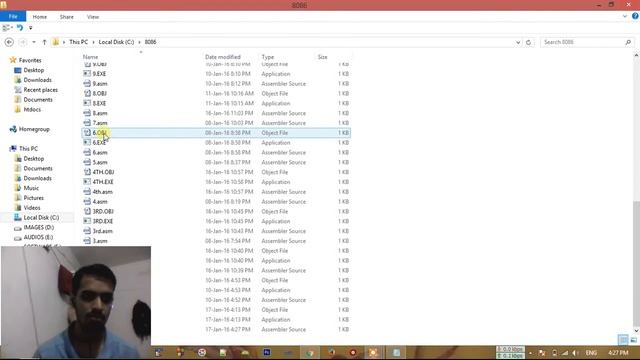Switch to Large icons view toggle

click(x=633, y=340)
